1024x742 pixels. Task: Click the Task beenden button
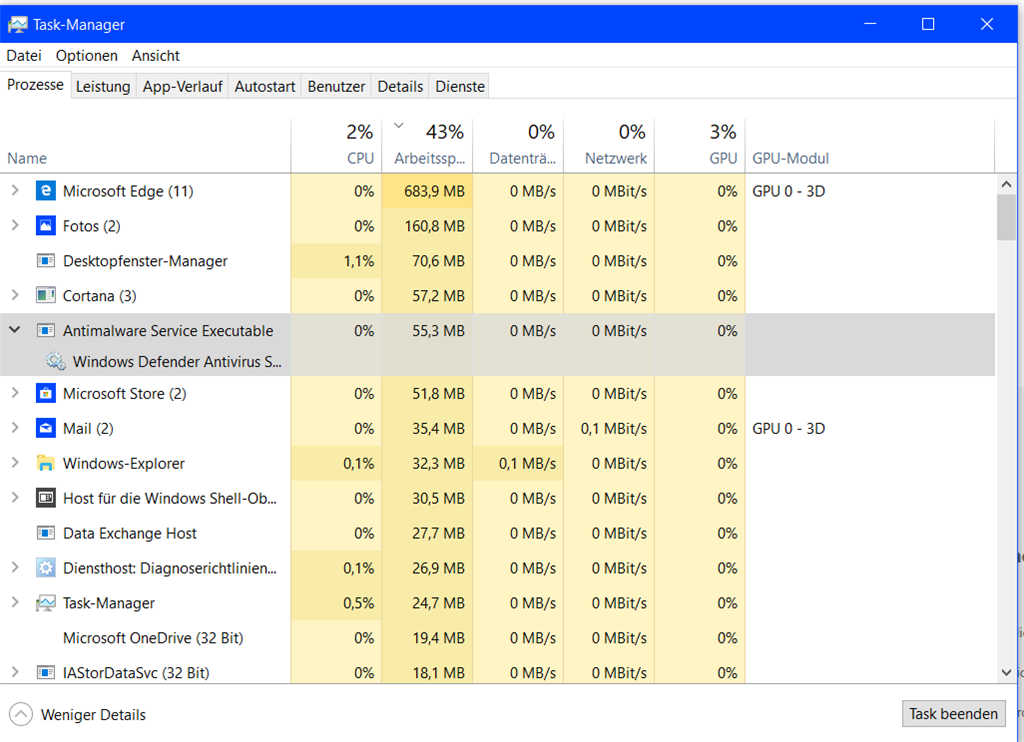click(x=953, y=714)
